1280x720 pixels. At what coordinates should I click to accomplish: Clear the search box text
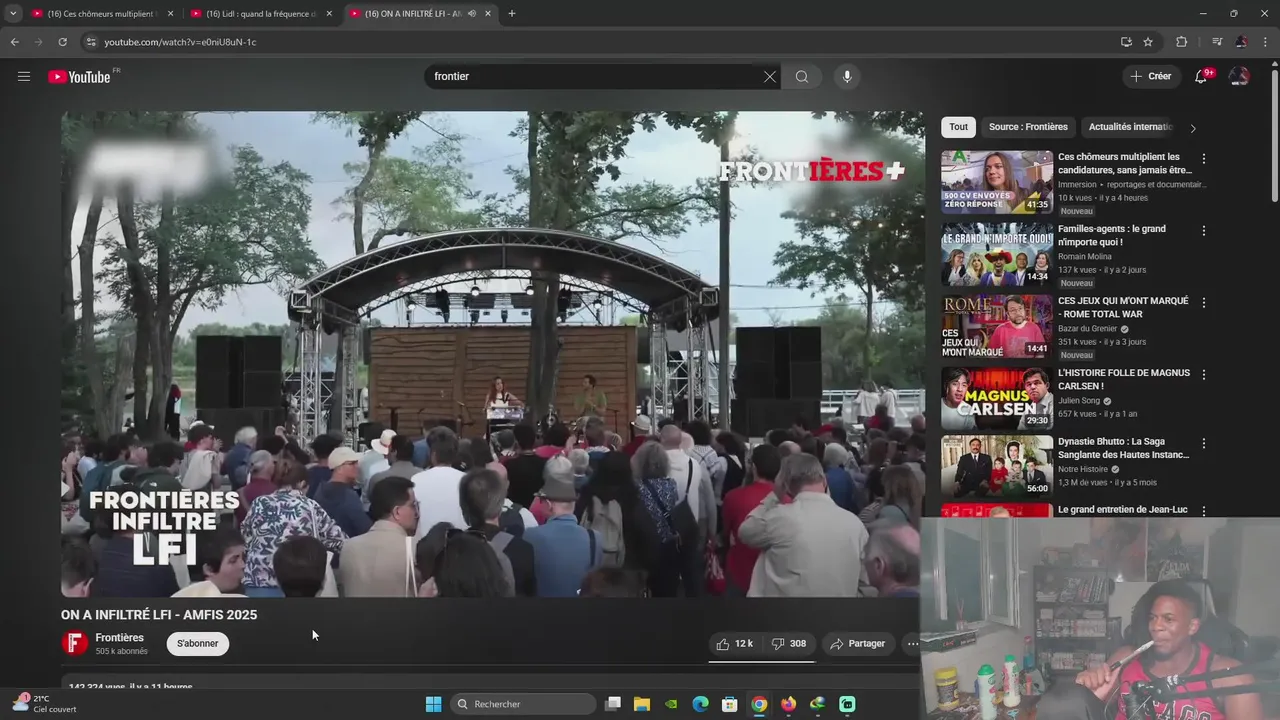[x=770, y=76]
